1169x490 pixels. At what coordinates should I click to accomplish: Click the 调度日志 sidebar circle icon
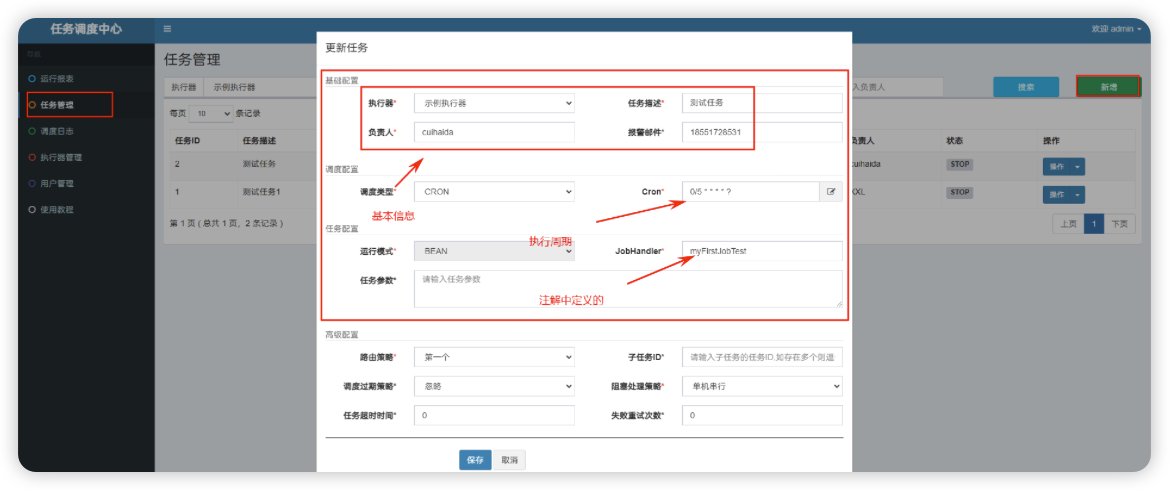(31, 131)
